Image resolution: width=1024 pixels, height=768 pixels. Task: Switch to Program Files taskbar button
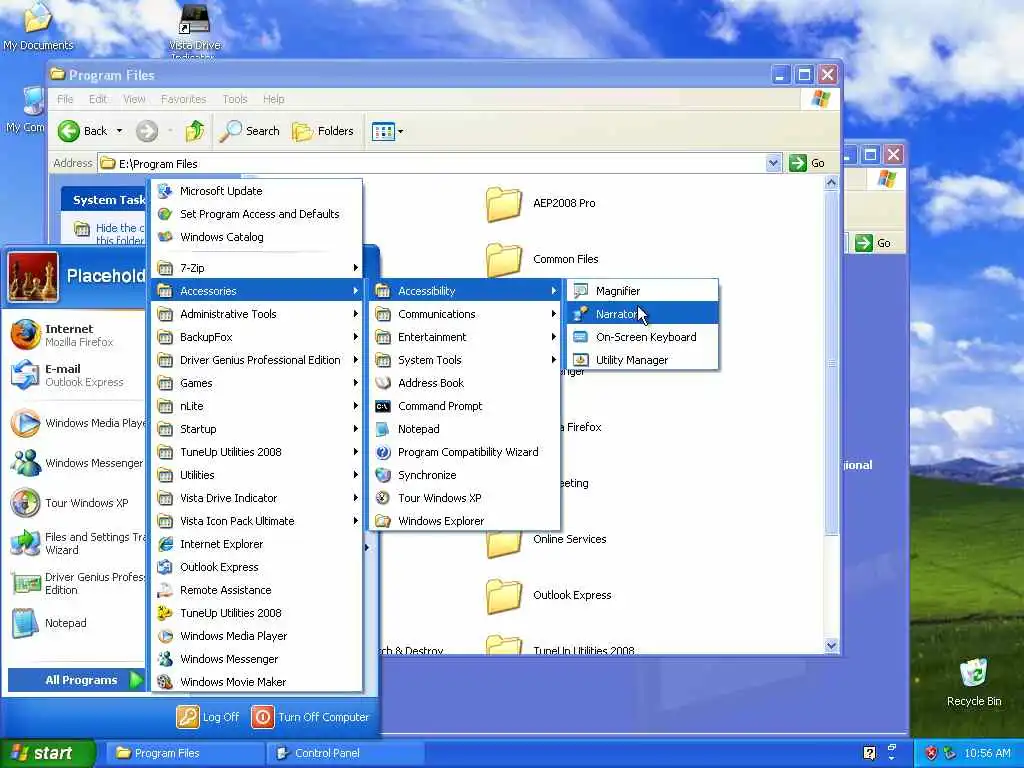(x=186, y=753)
